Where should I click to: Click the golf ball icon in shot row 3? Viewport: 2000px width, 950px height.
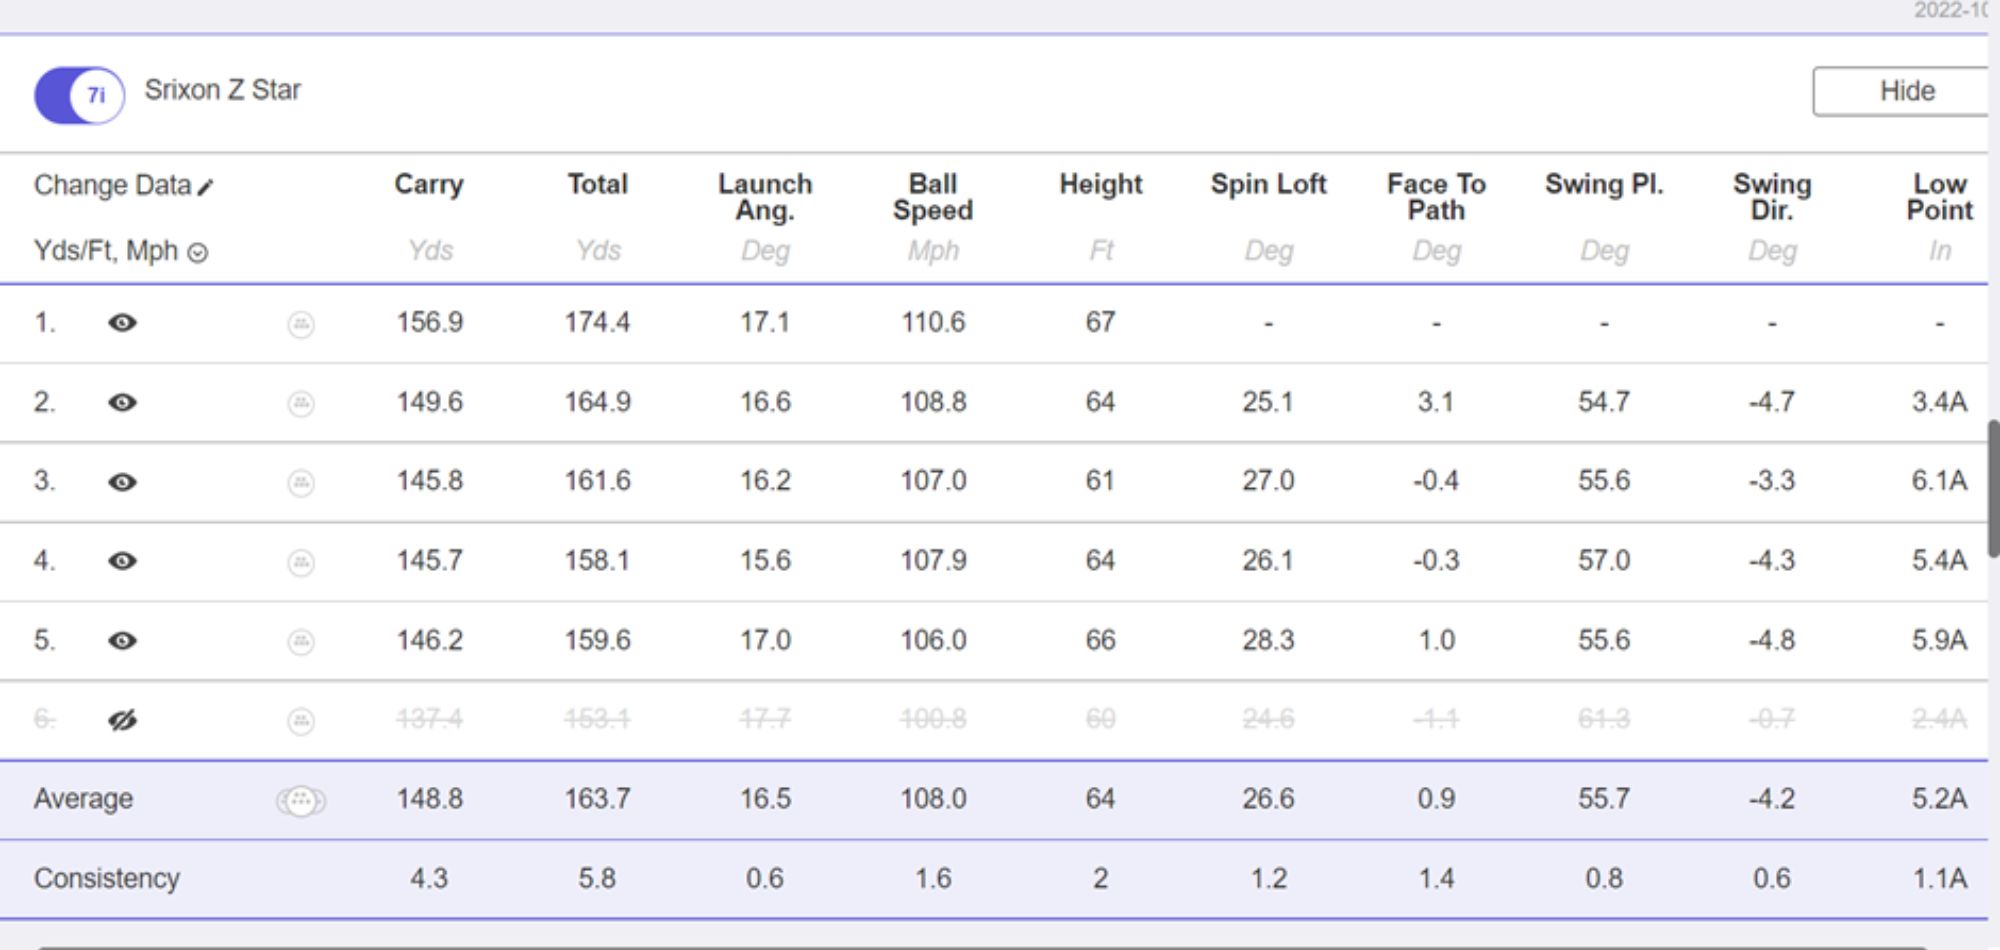301,483
